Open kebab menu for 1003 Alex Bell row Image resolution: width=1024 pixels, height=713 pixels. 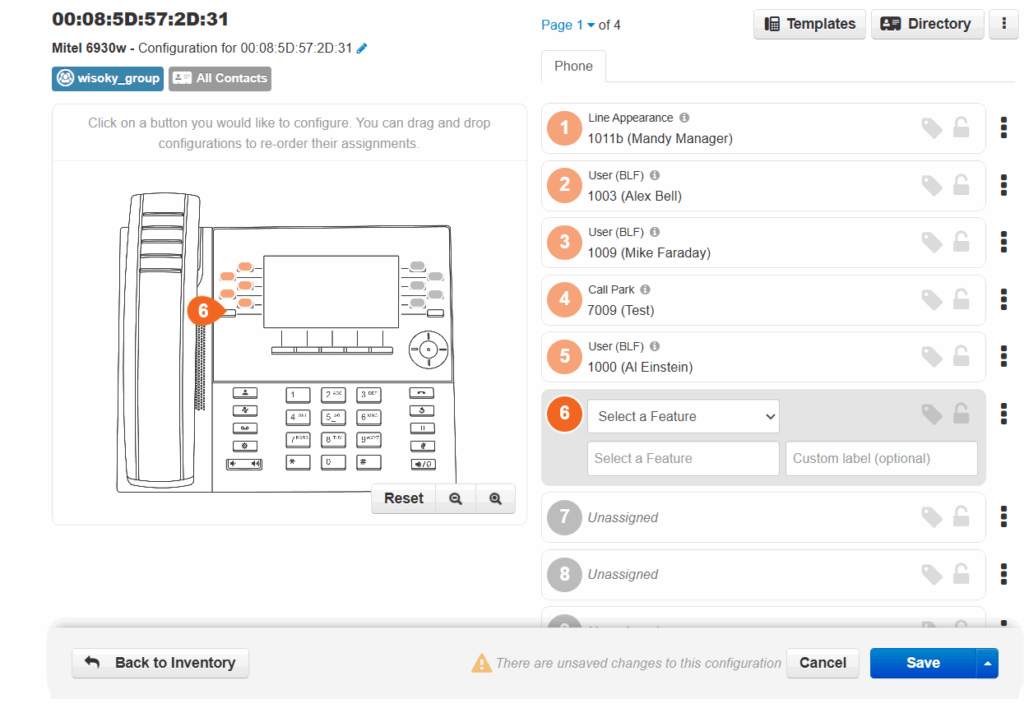pos(1003,185)
